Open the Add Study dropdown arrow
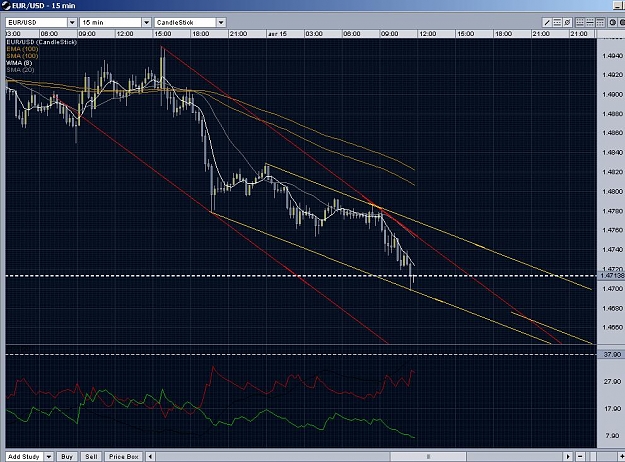625x462 pixels. pyautogui.click(x=49, y=457)
